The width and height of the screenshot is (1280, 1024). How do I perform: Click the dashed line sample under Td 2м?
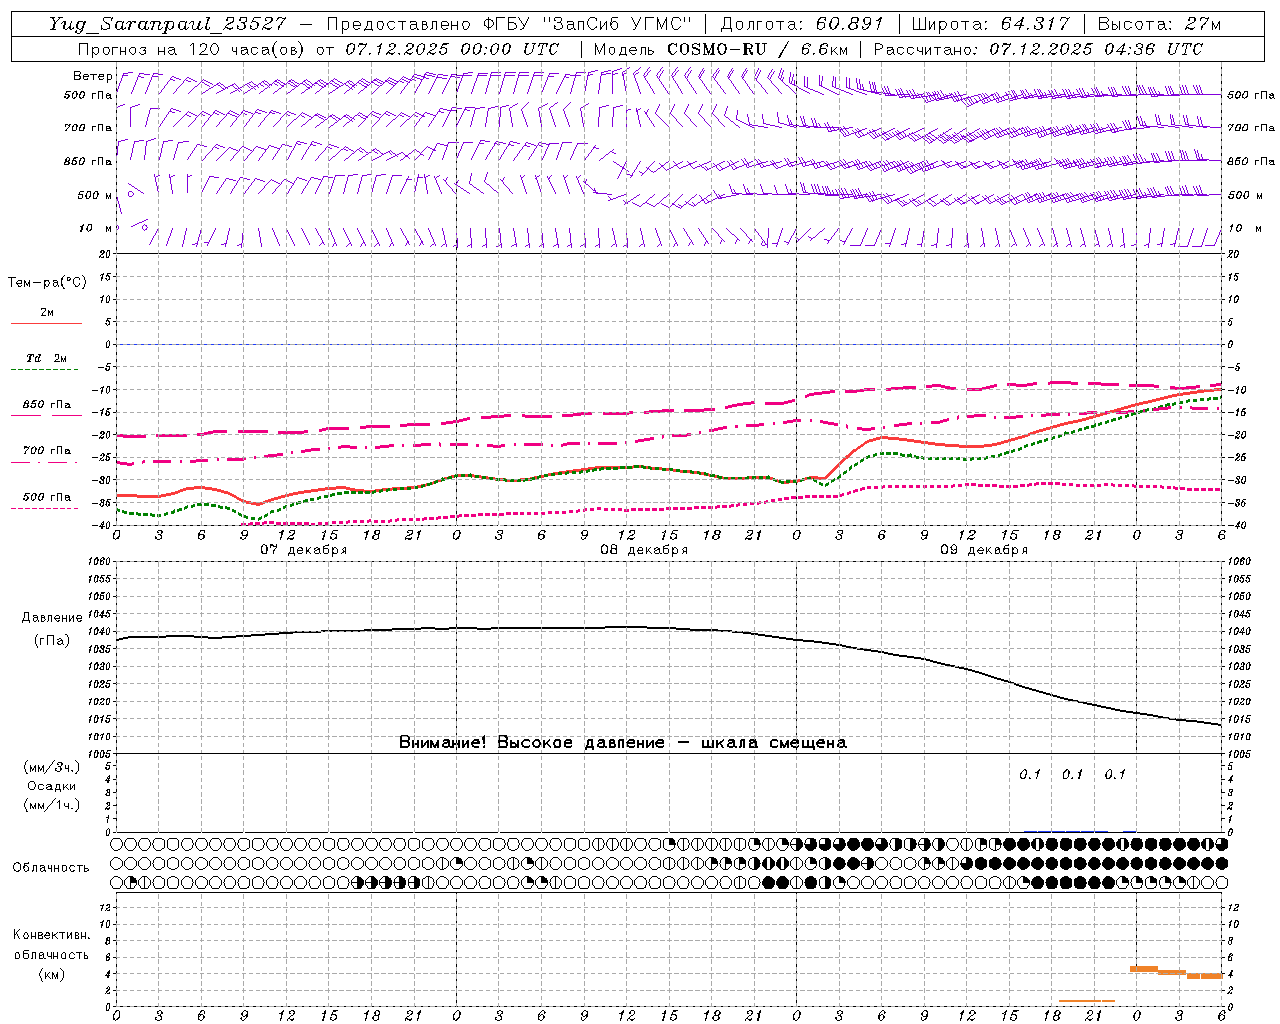coord(46,370)
